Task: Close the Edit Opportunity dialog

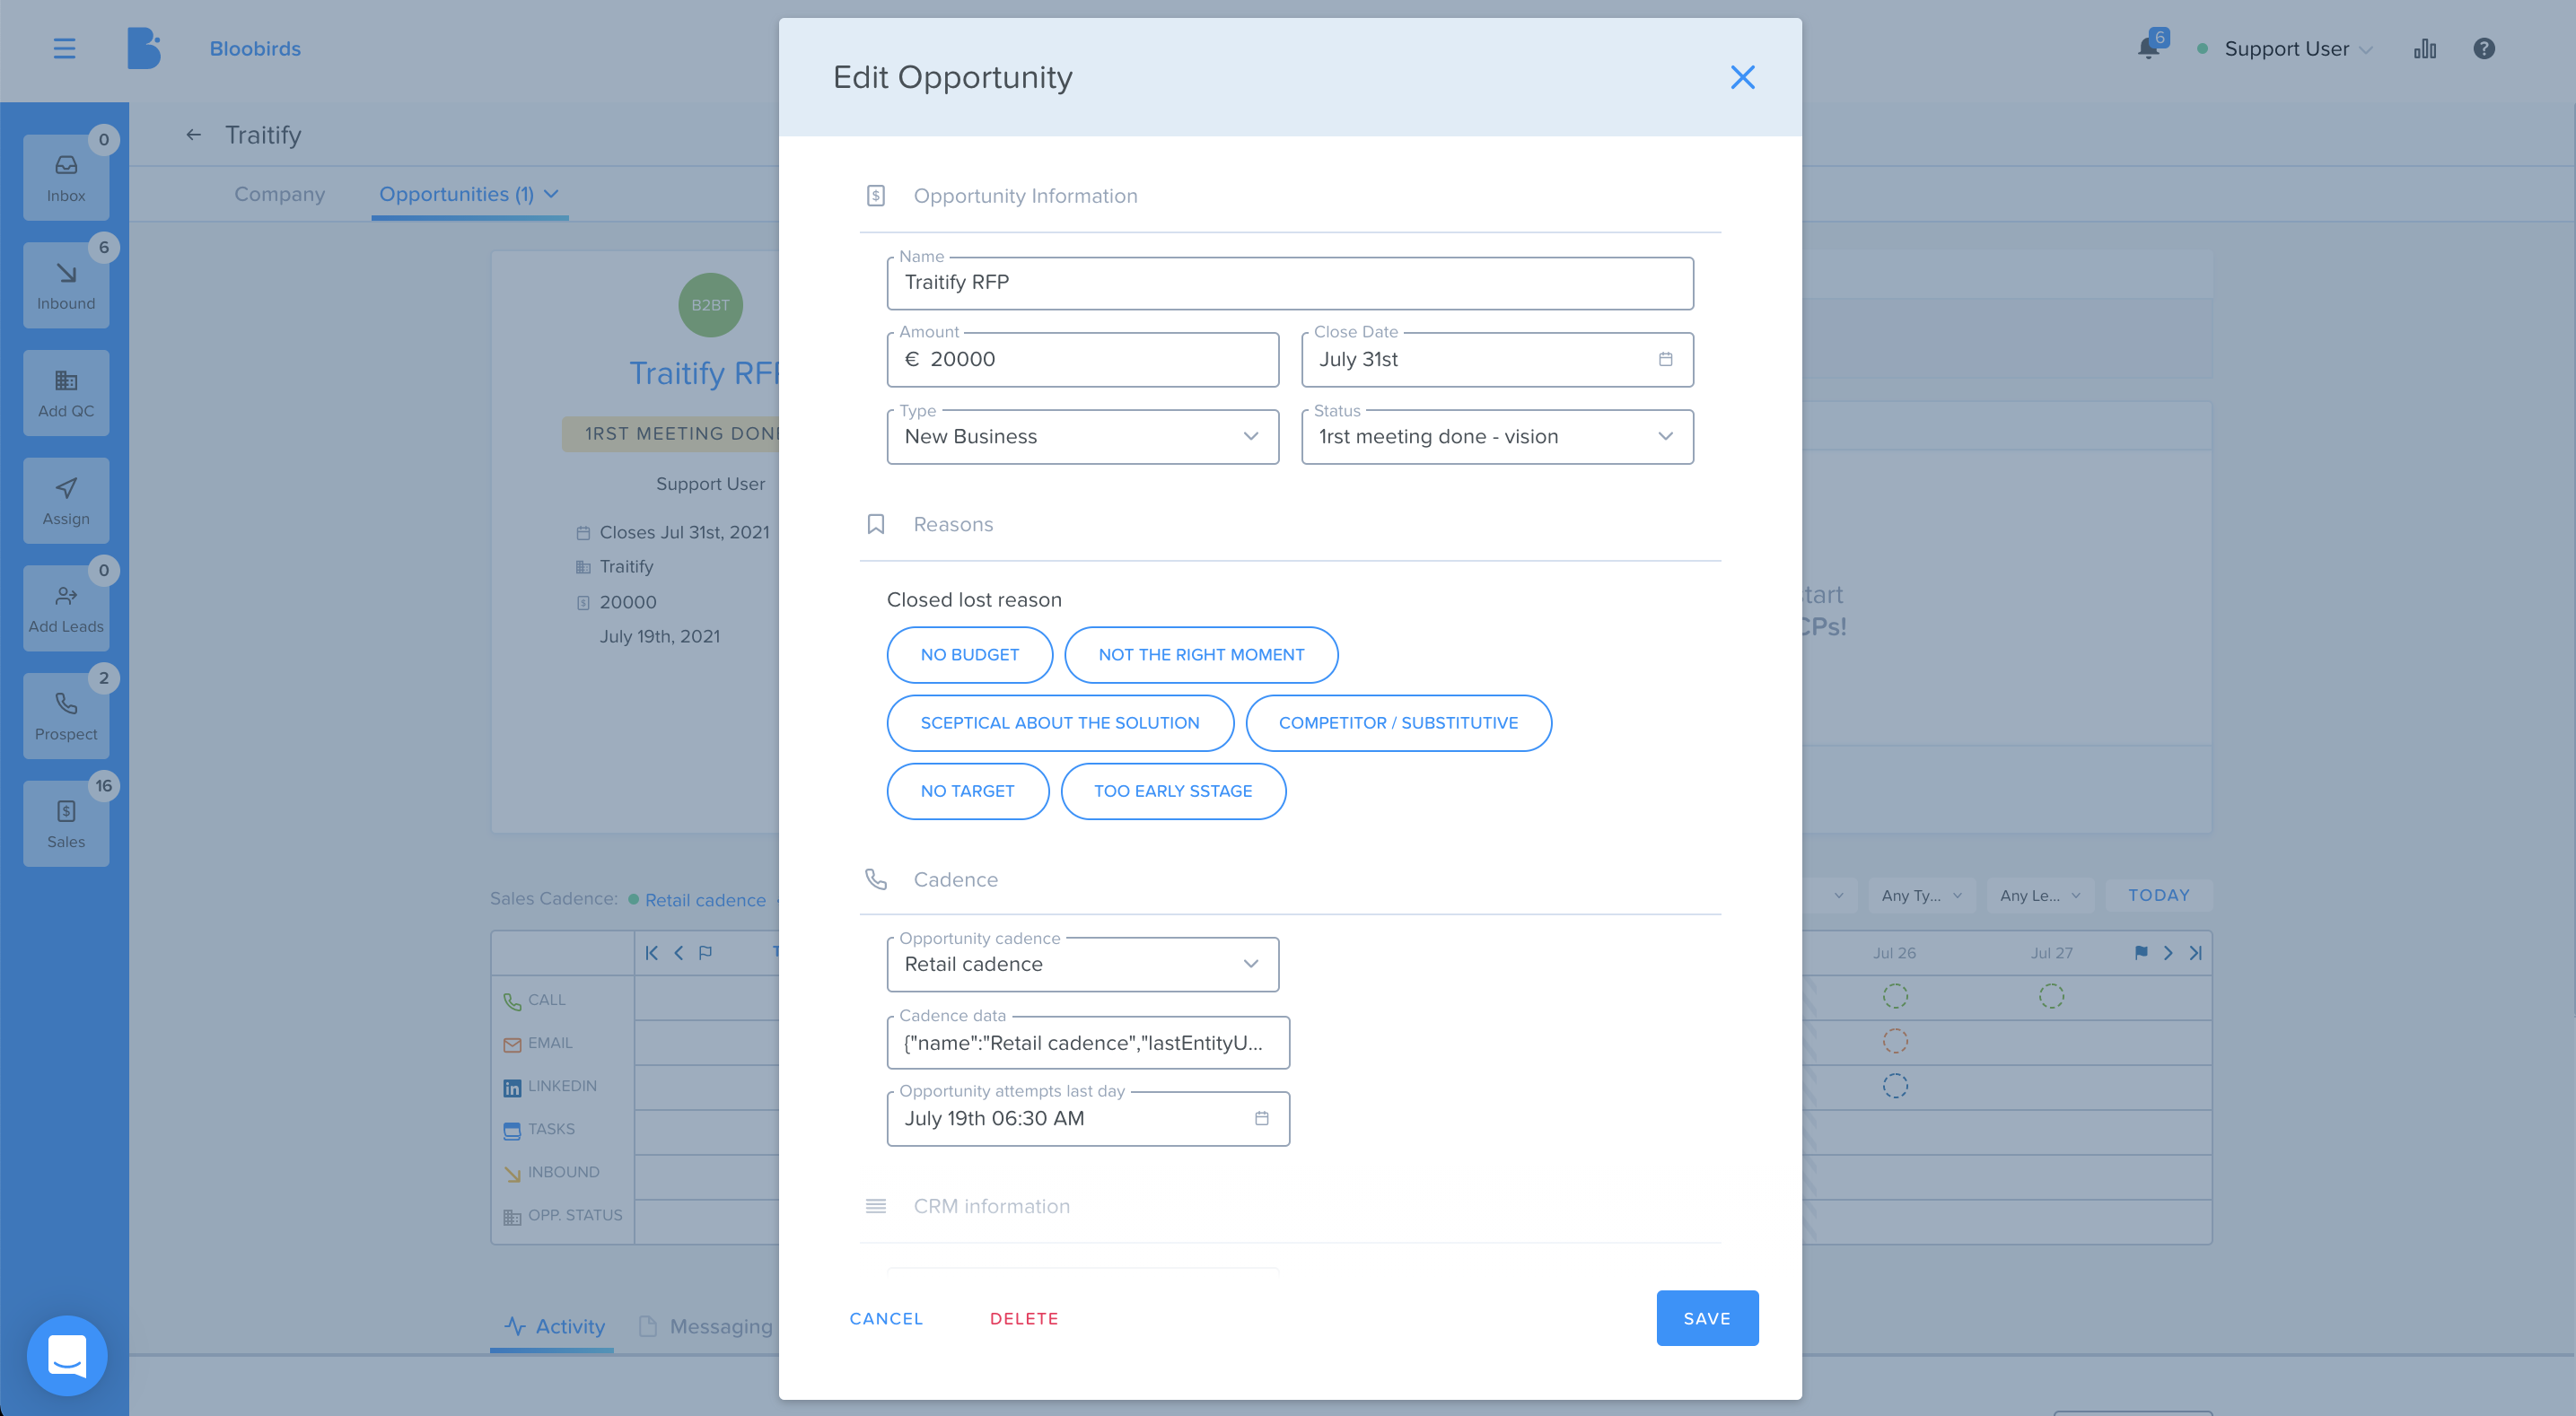Action: coord(1742,77)
